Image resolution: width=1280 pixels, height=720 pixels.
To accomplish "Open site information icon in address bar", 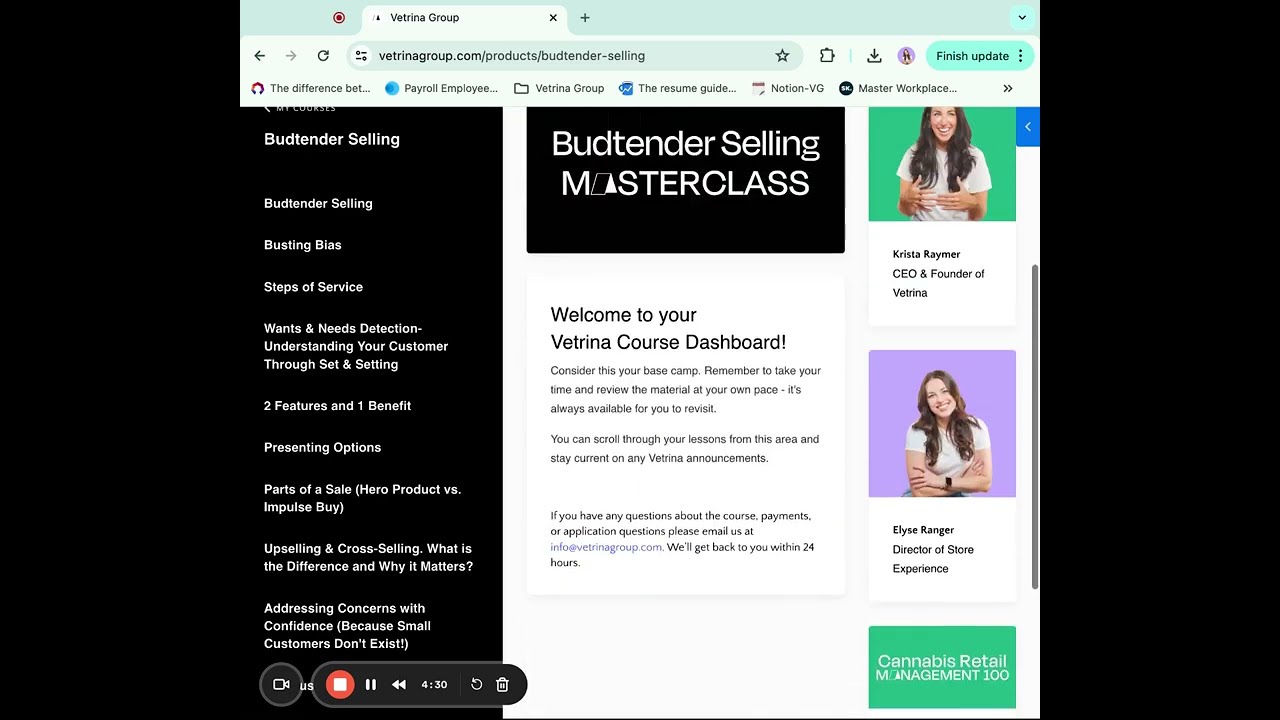I will (x=361, y=56).
